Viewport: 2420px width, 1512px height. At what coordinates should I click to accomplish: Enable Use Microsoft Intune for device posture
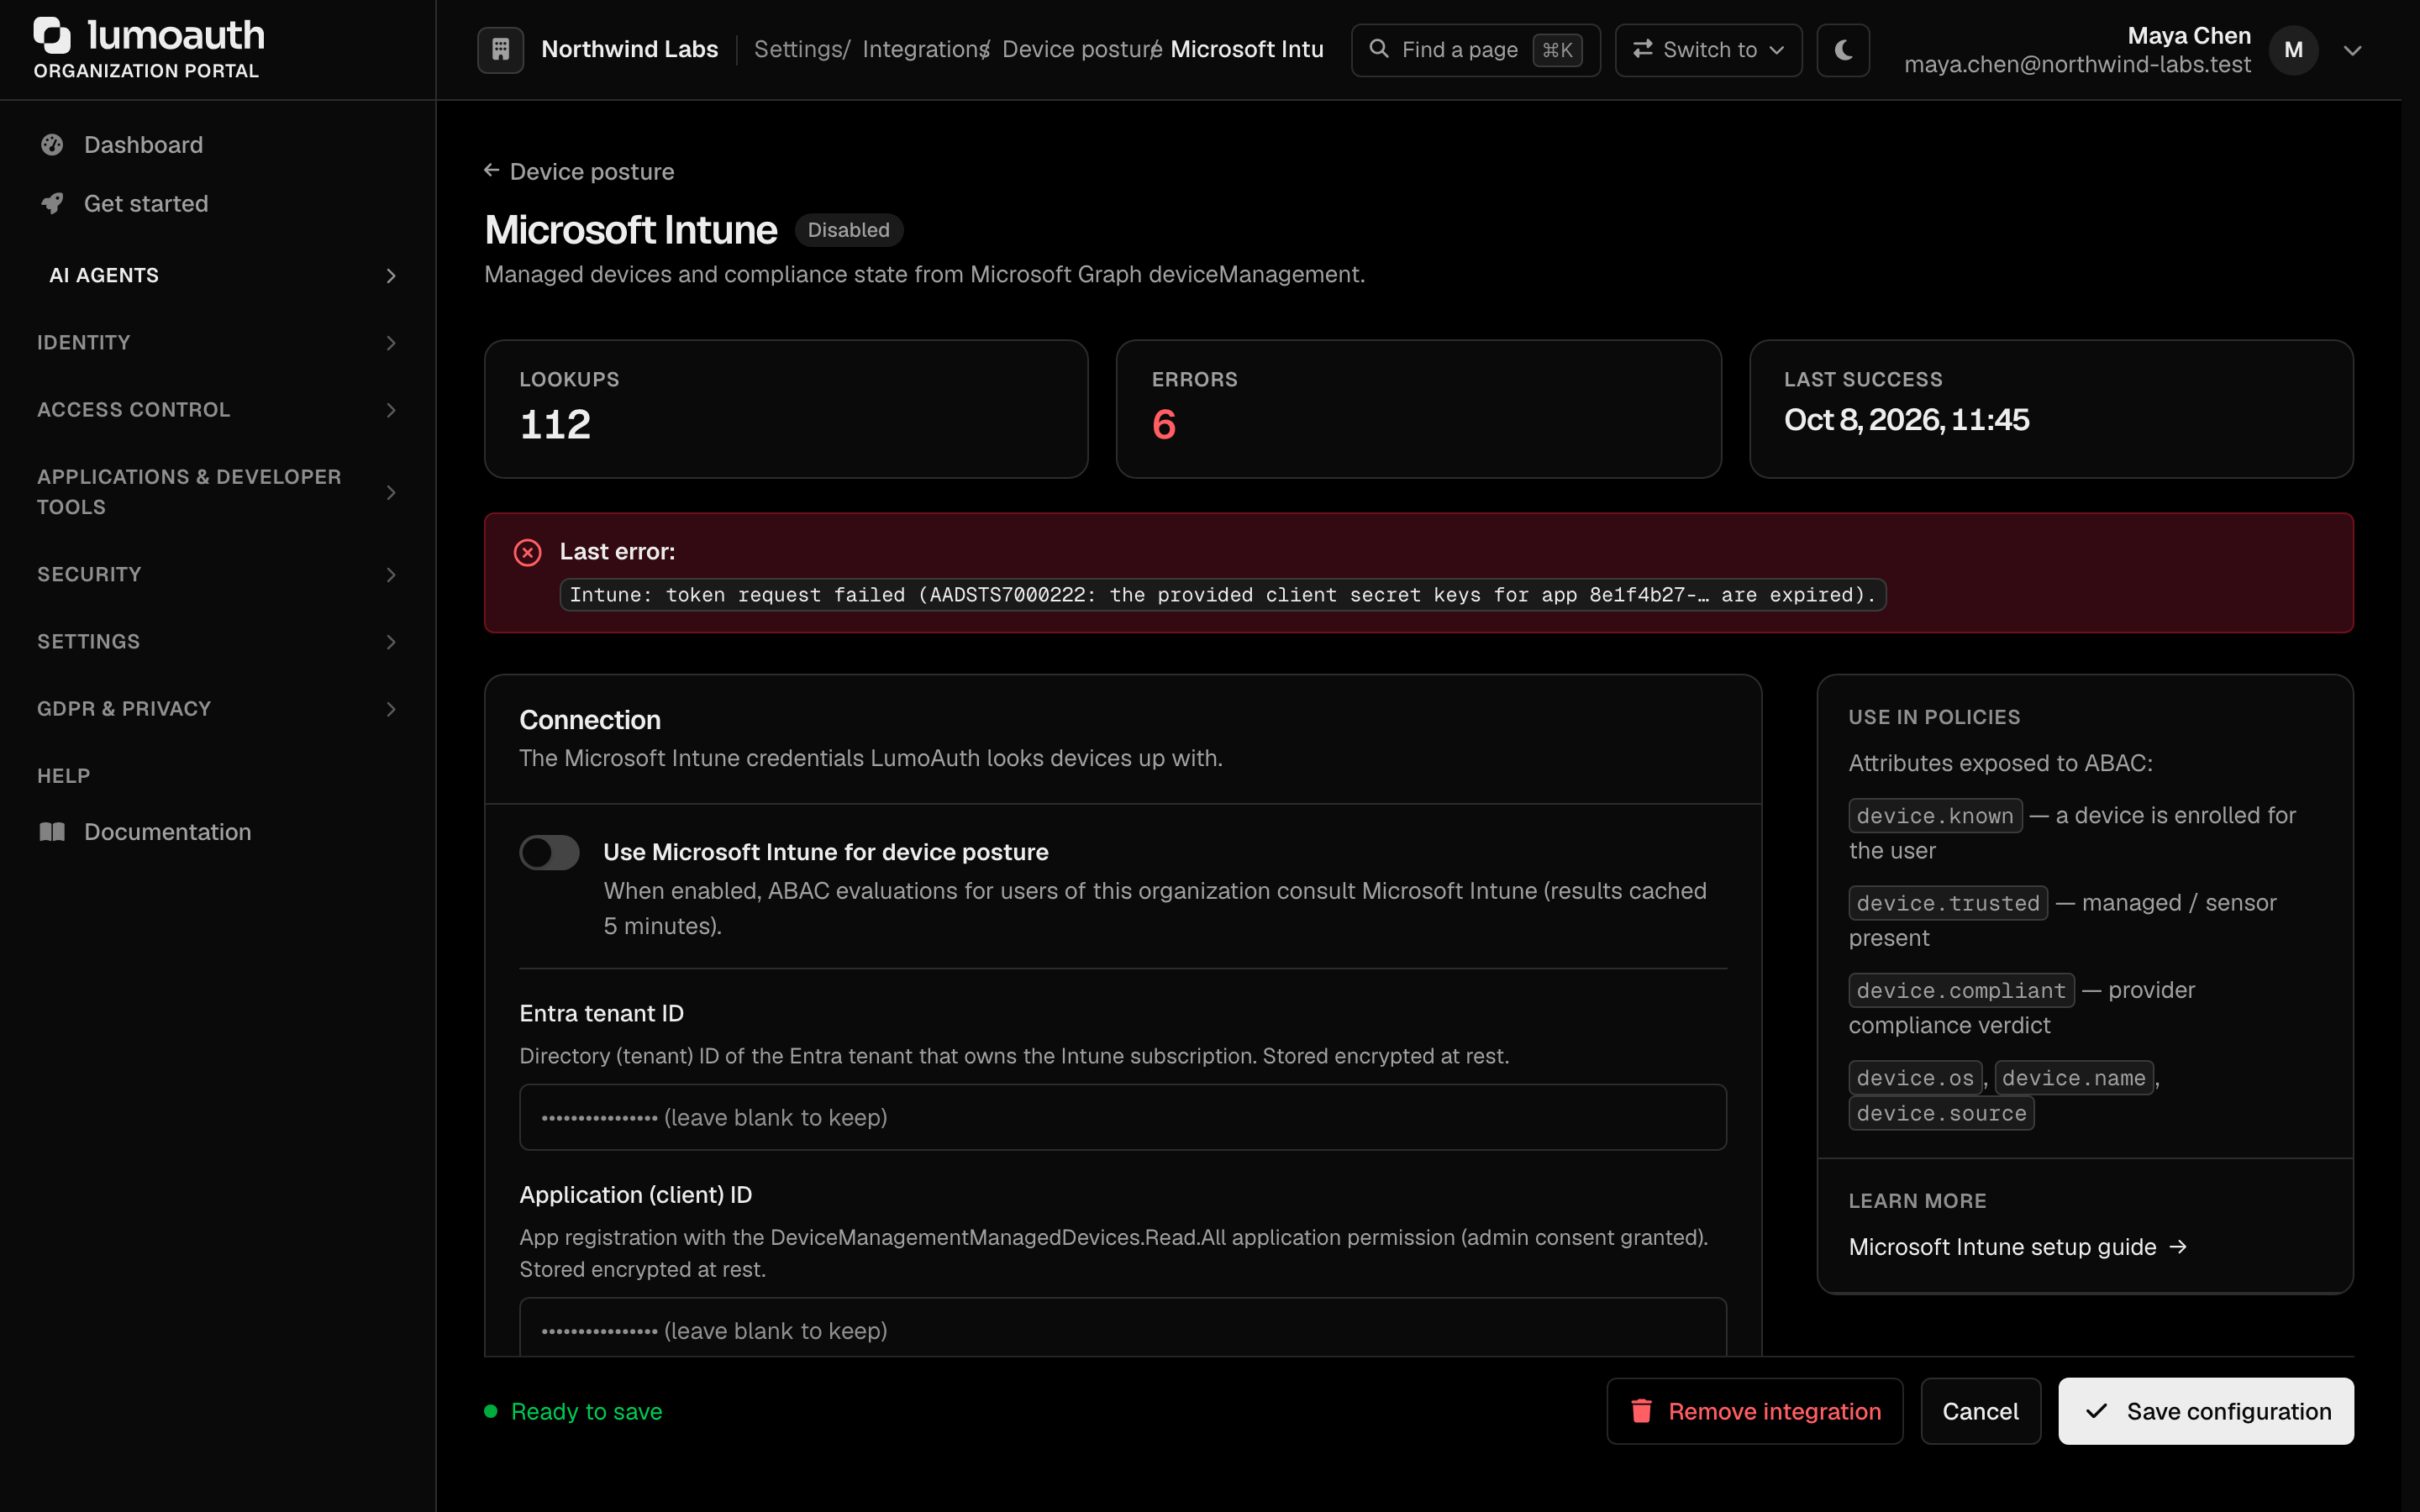(x=549, y=853)
